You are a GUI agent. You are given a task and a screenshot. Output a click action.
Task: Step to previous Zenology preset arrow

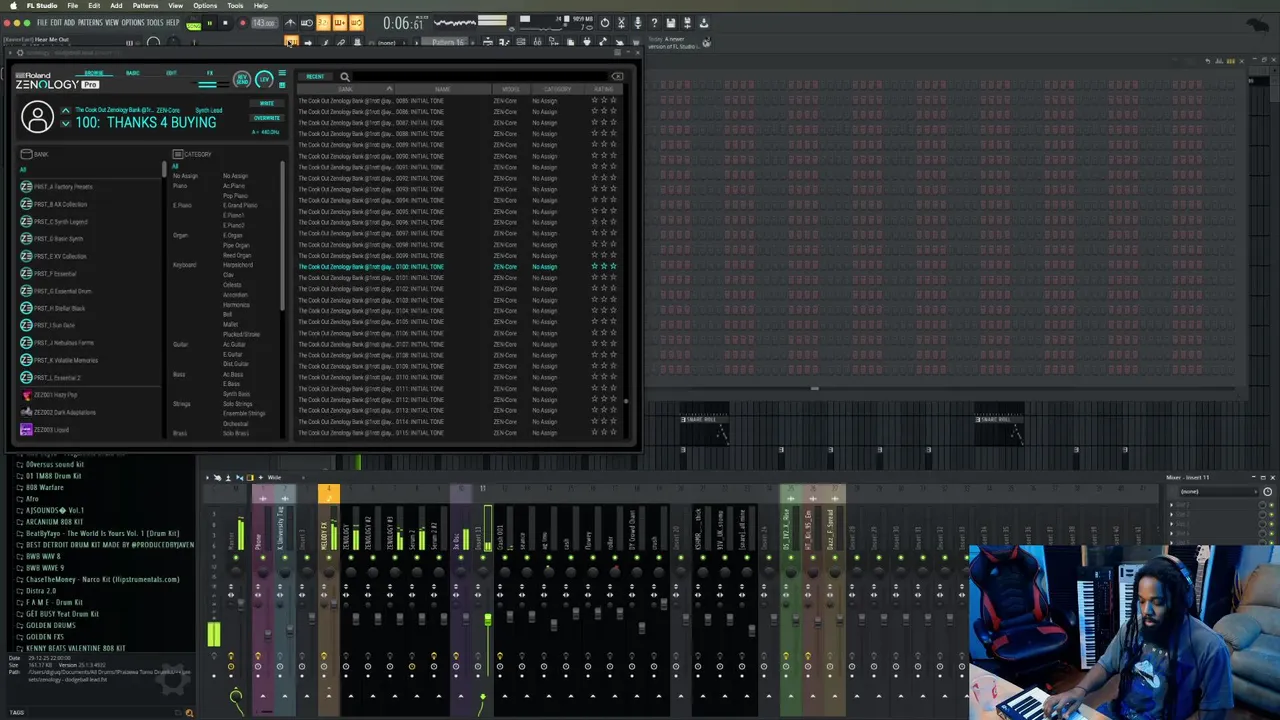65,110
